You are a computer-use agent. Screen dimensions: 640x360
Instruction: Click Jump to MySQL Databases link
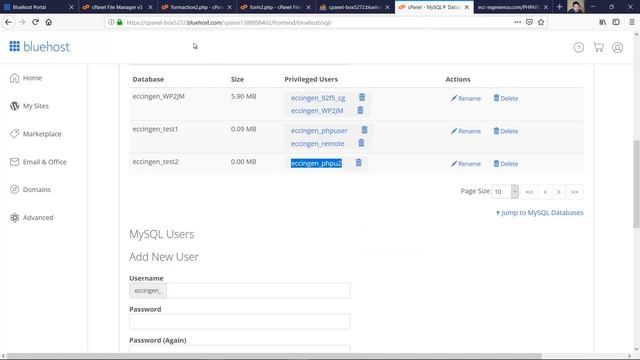[540, 213]
